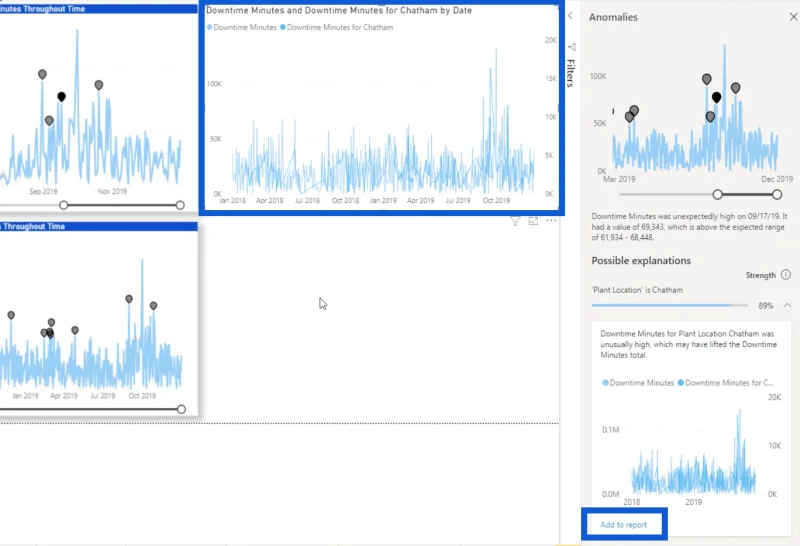Click the Downtime Minutes legend item in the Chatham chart
Screen dimensions: 800x546
(241, 27)
